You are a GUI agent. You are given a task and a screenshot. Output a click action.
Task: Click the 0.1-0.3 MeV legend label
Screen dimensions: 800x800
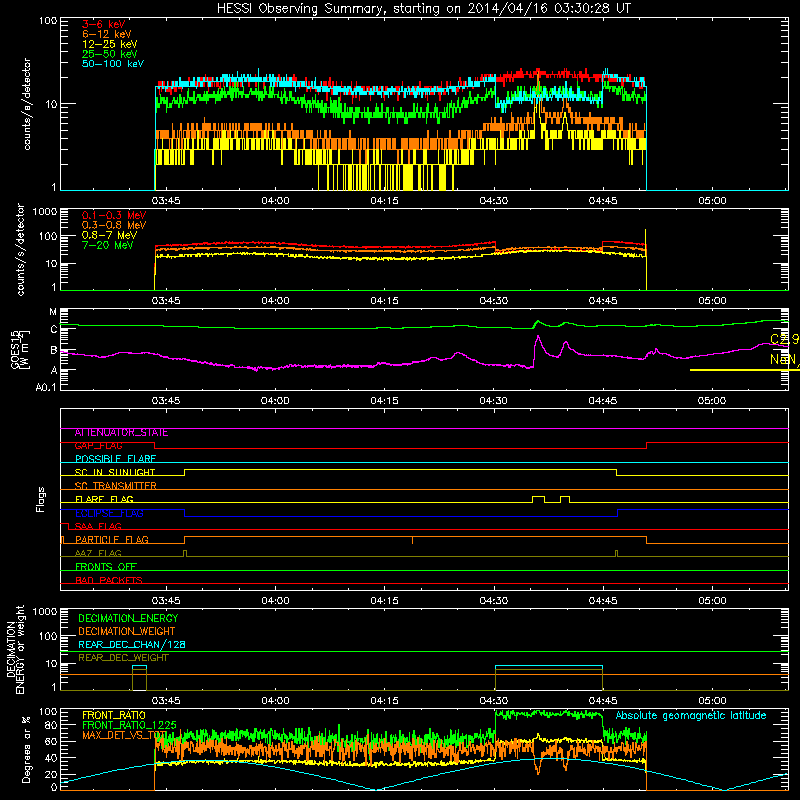click(114, 215)
